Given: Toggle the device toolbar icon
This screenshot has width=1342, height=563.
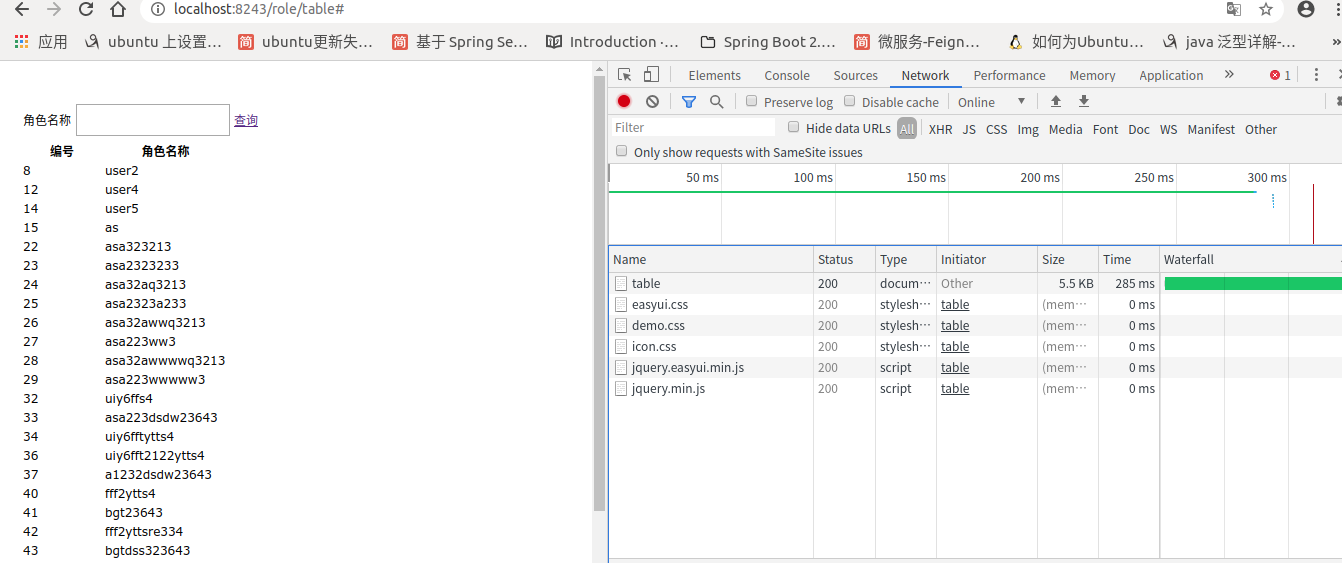Looking at the screenshot, I should [651, 75].
